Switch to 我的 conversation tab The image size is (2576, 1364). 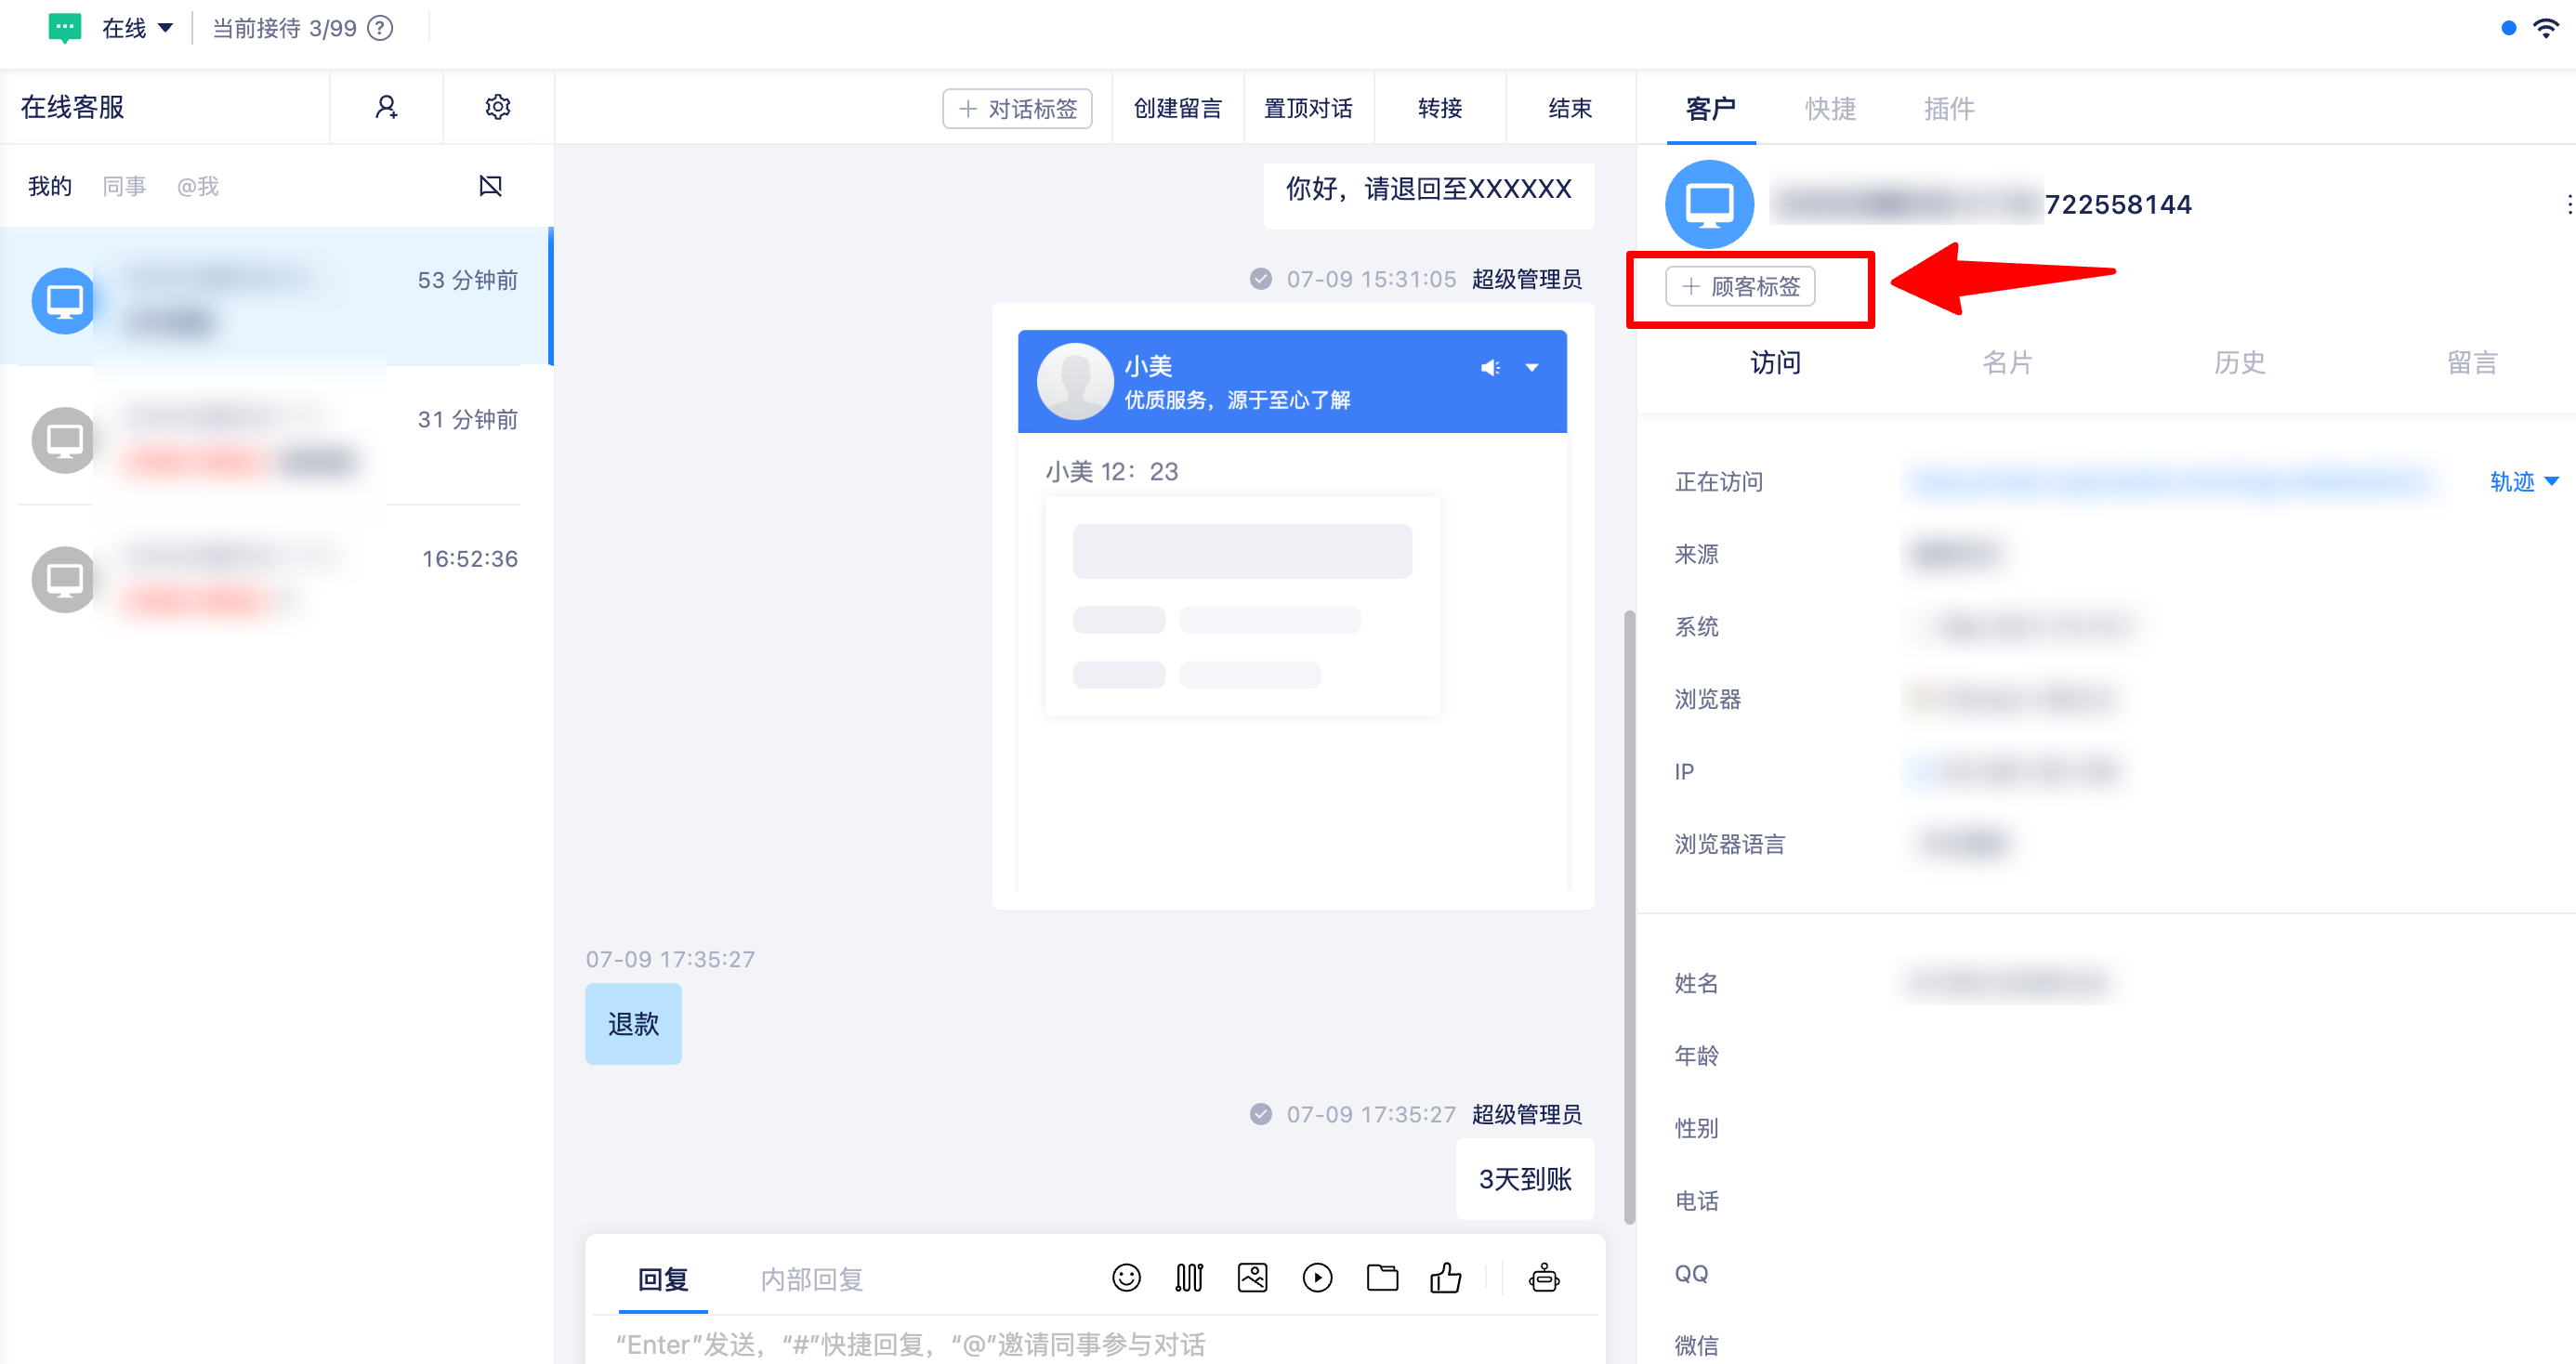50,186
